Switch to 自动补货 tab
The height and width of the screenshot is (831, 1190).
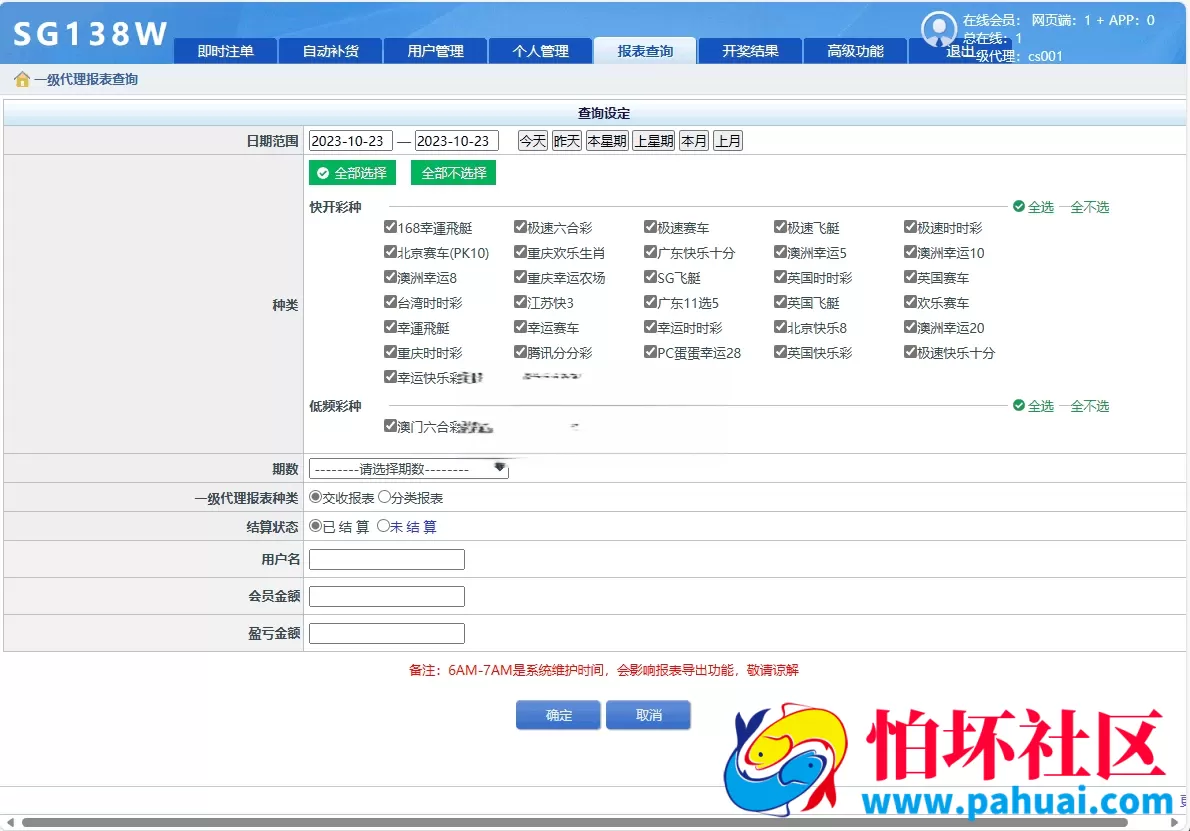point(330,51)
